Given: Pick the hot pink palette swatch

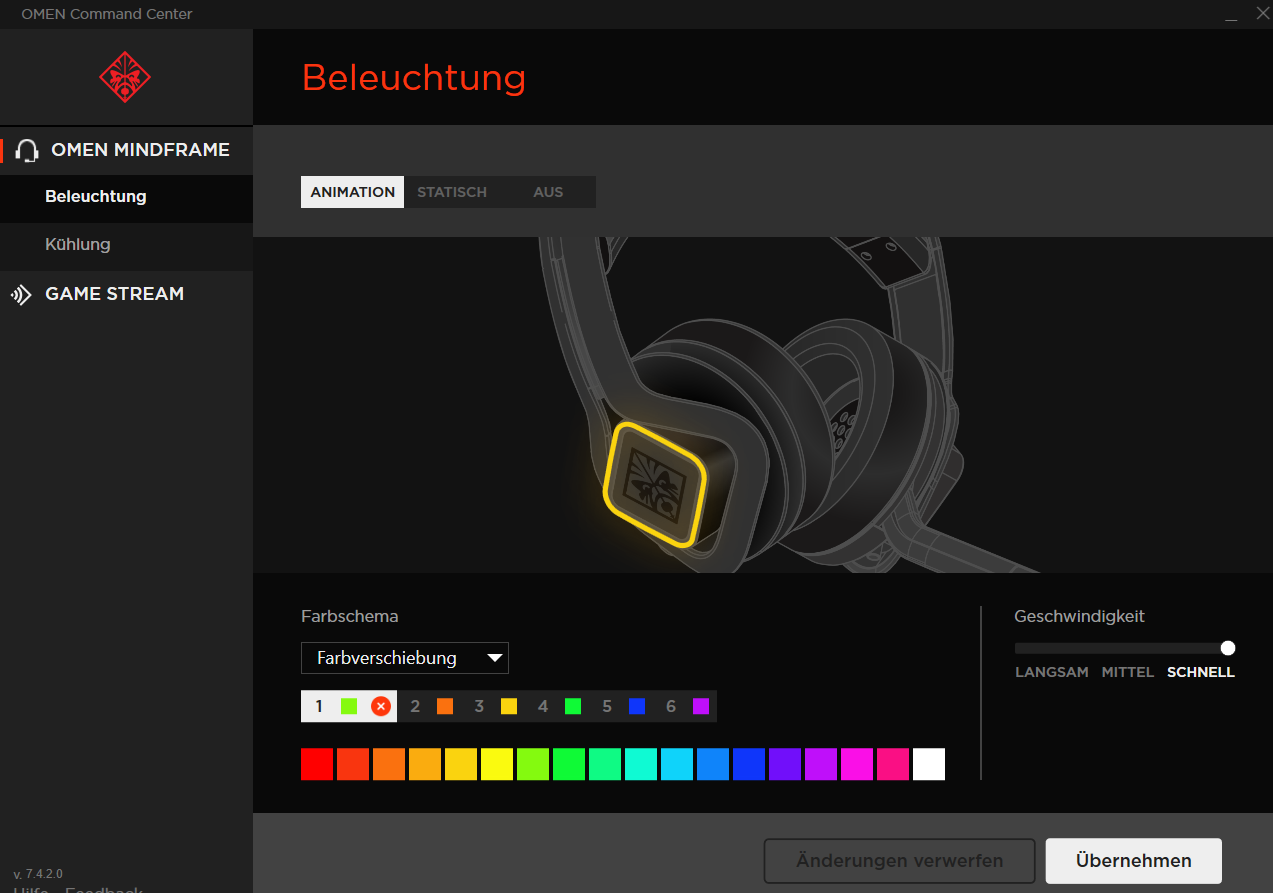Looking at the screenshot, I should [x=893, y=764].
